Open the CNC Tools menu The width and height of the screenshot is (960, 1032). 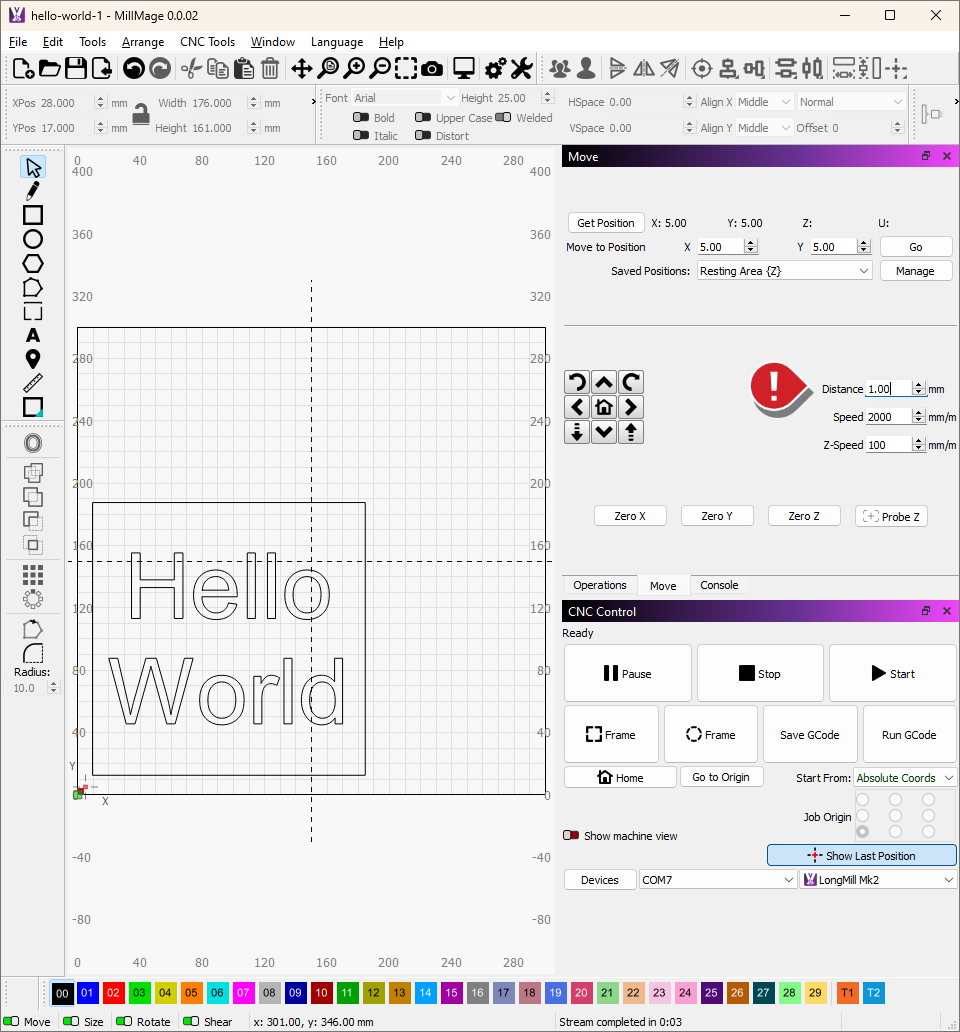click(x=207, y=42)
